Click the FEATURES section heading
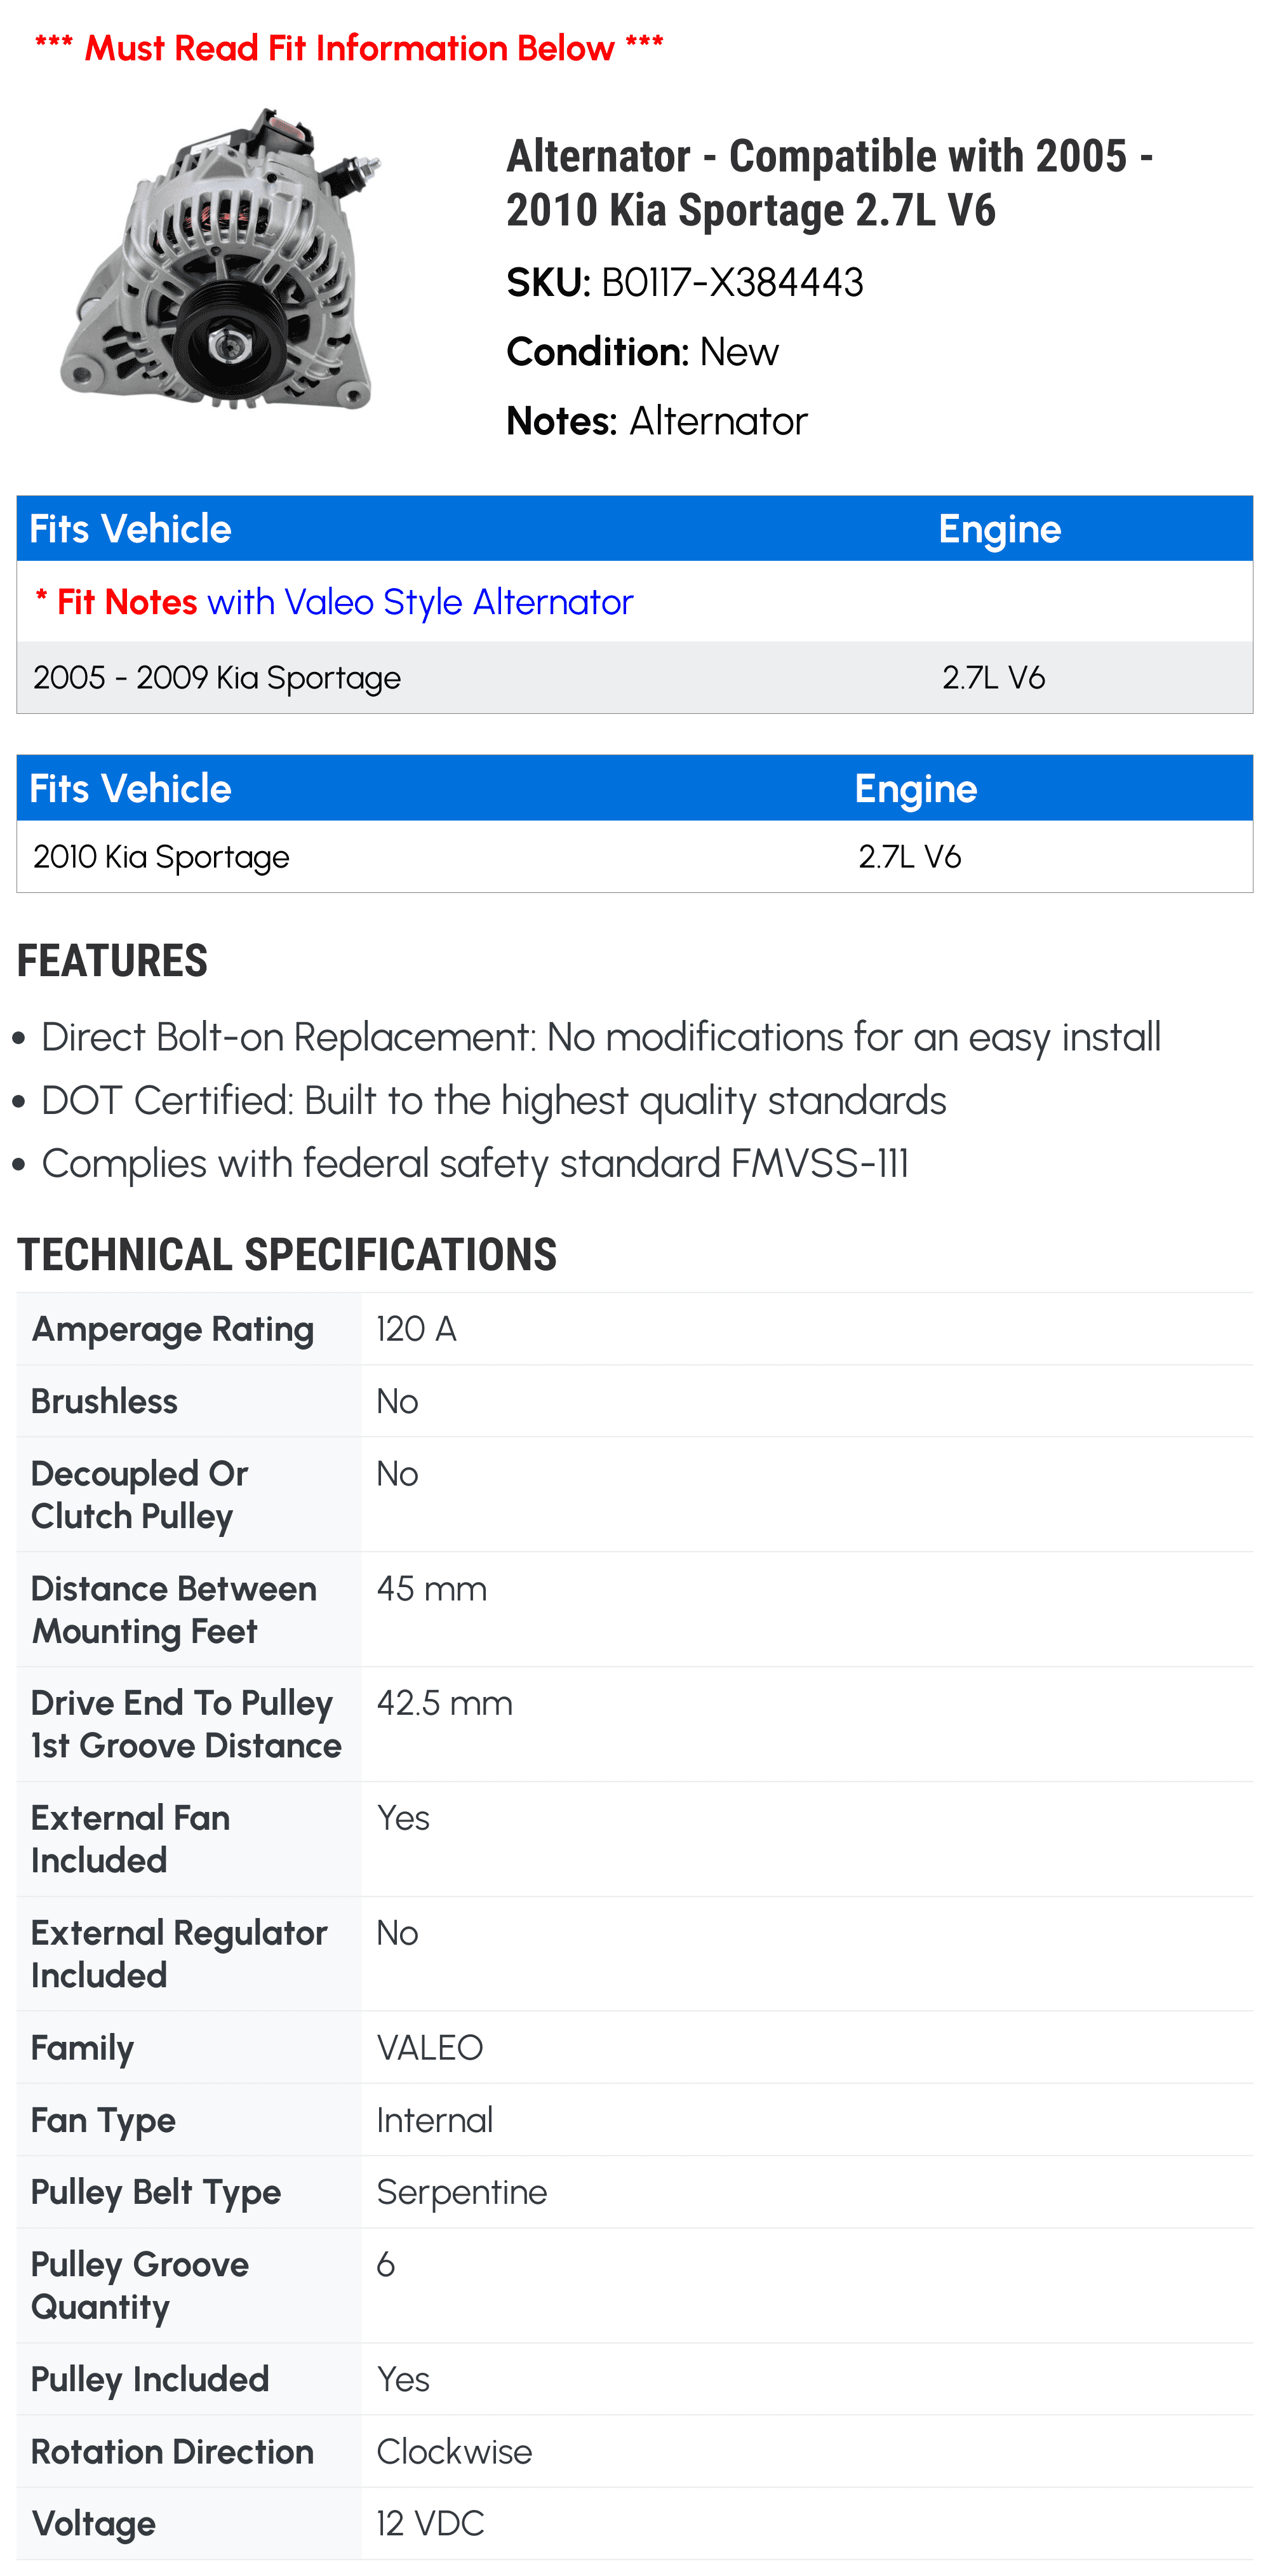Screen dimensions: 1270x2576 [112, 961]
